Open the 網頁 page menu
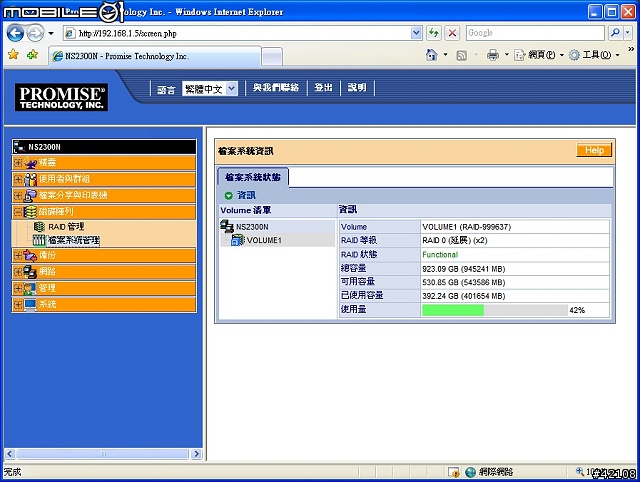This screenshot has width=640, height=482. click(539, 55)
